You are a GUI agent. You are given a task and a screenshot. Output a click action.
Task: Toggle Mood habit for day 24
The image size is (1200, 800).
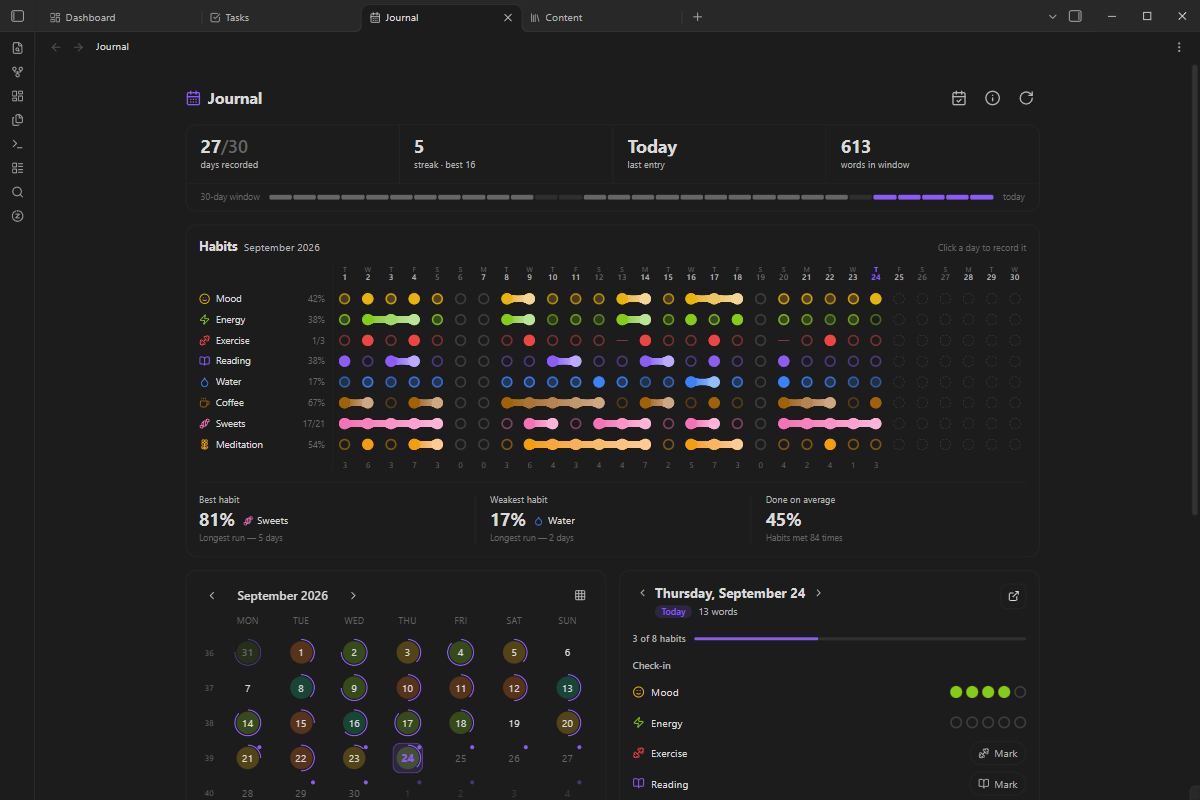coord(876,299)
